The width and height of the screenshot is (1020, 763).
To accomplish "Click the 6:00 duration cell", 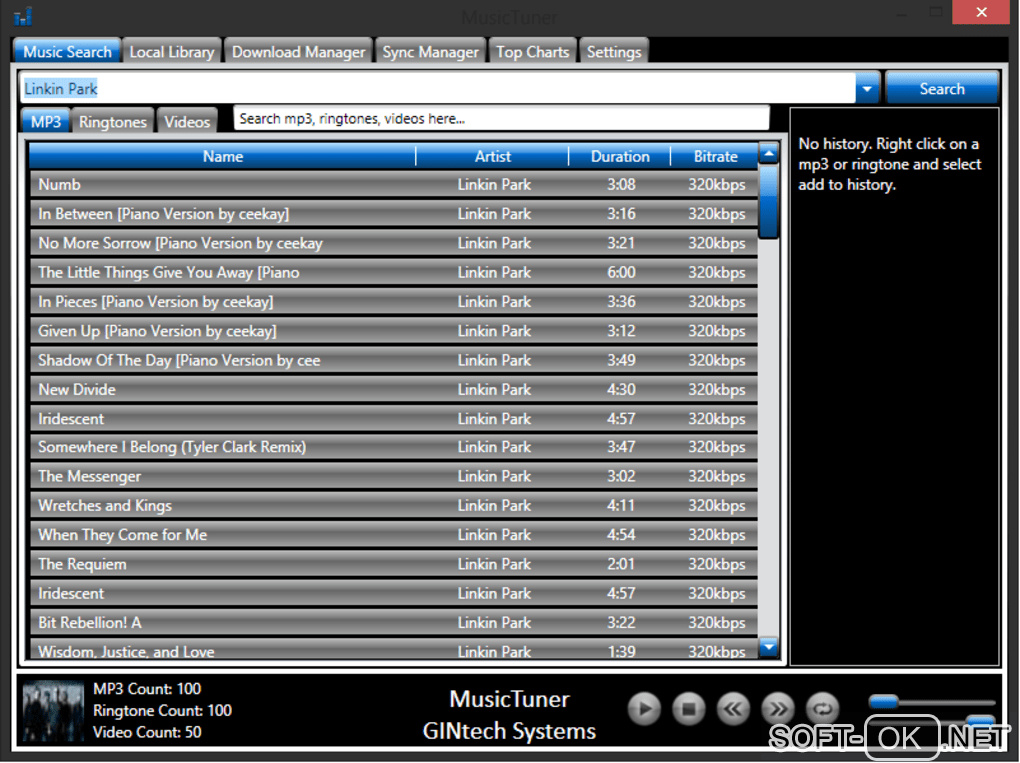I will (x=621, y=273).
